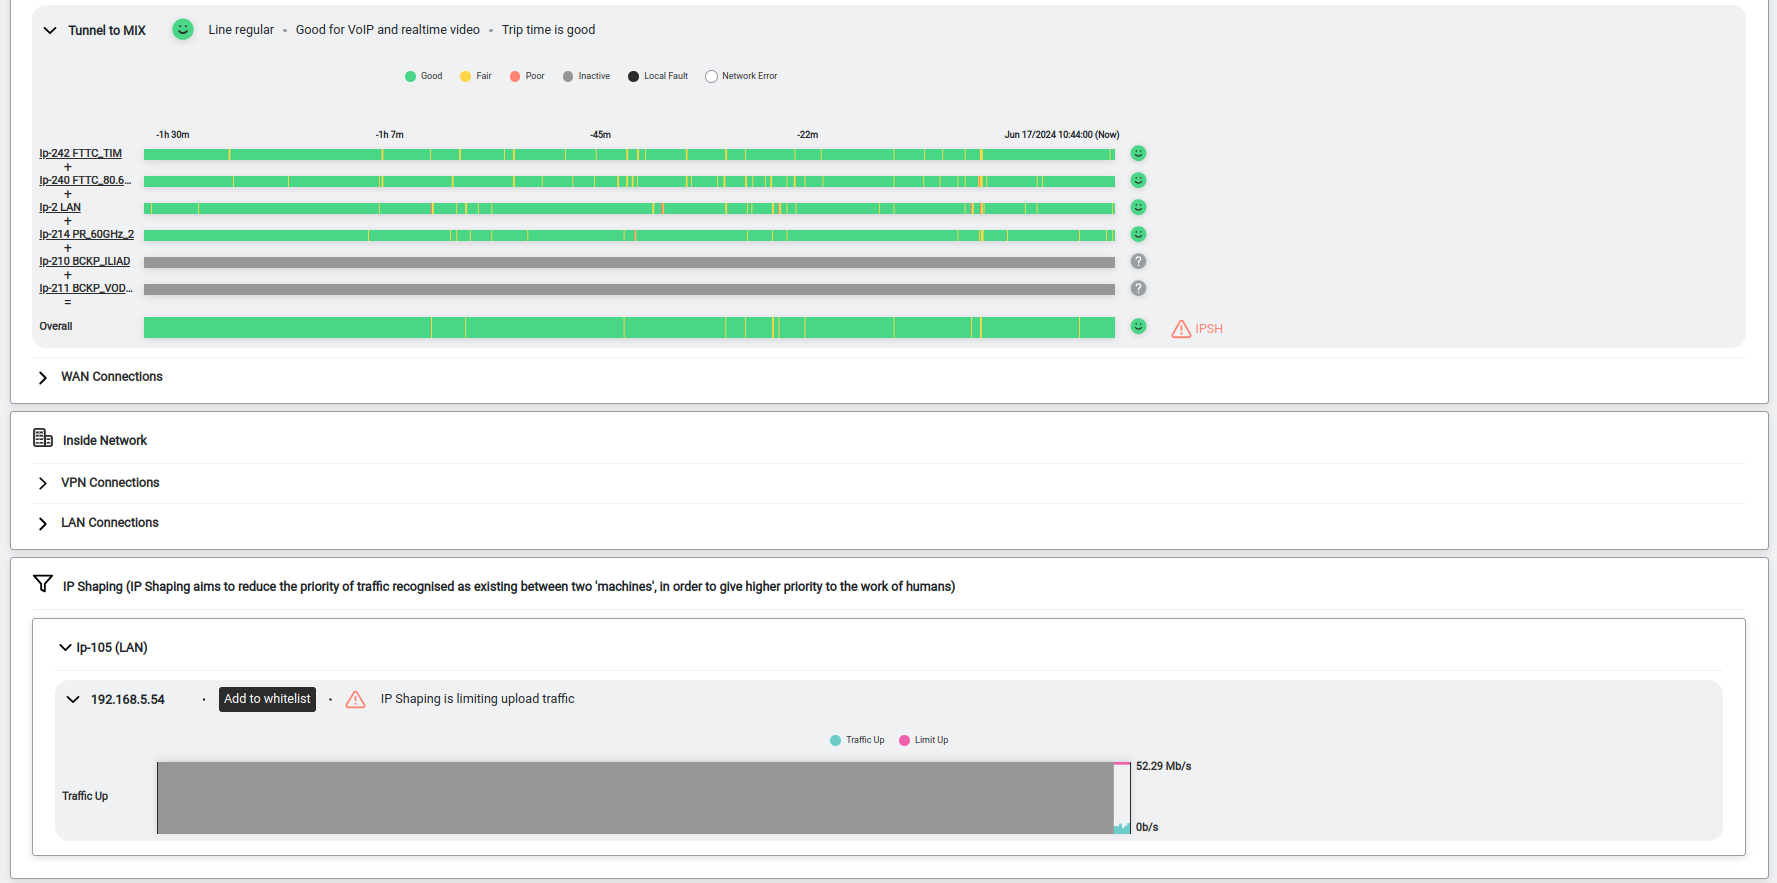Collapse the Ip-105 (LAN) group
The image size is (1777, 883).
pos(65,648)
